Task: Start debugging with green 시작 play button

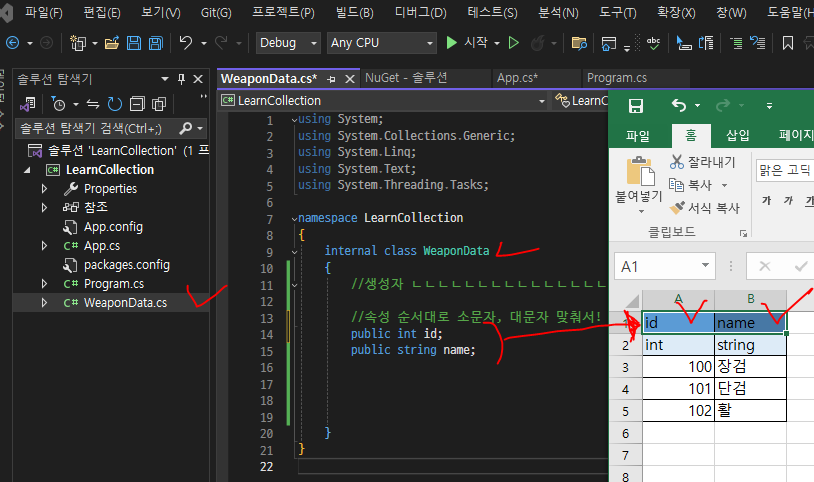Action: pos(452,43)
